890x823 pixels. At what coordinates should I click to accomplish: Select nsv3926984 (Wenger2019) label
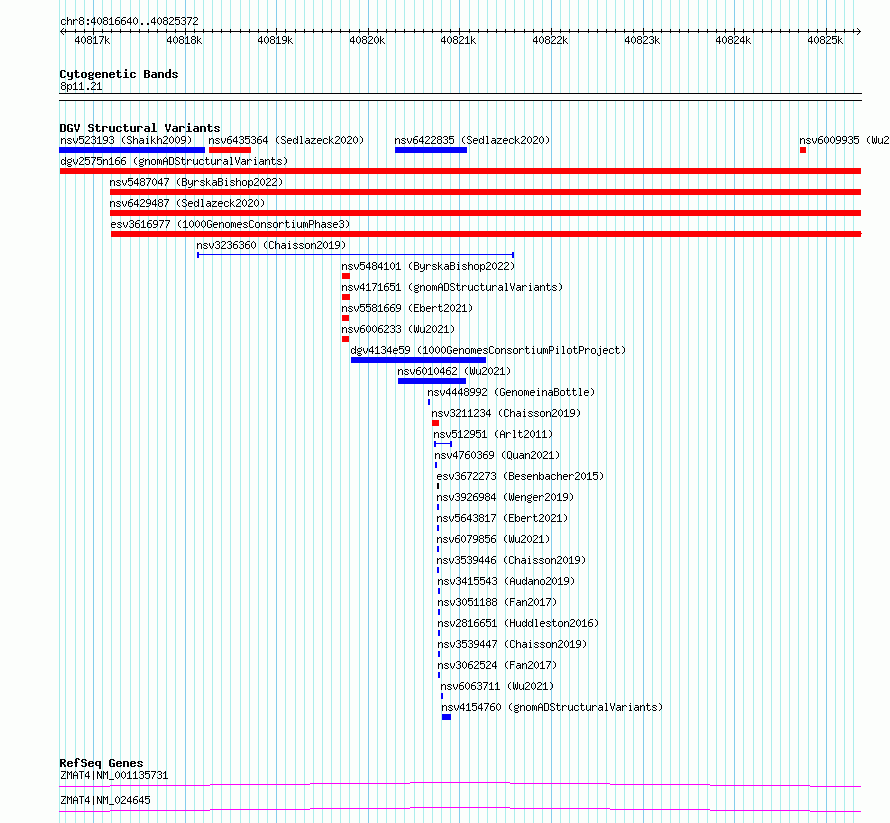[x=505, y=497]
